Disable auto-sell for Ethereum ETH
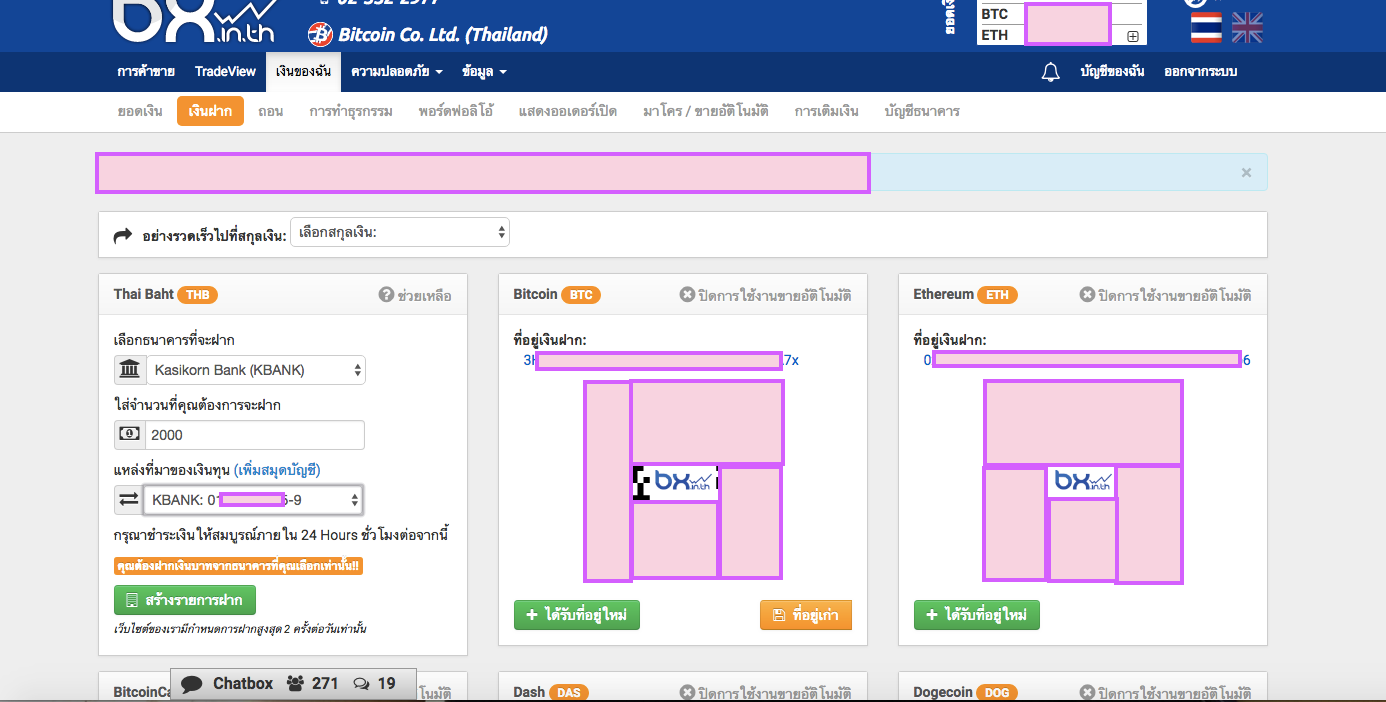This screenshot has height=702, width=1386. click(1166, 295)
